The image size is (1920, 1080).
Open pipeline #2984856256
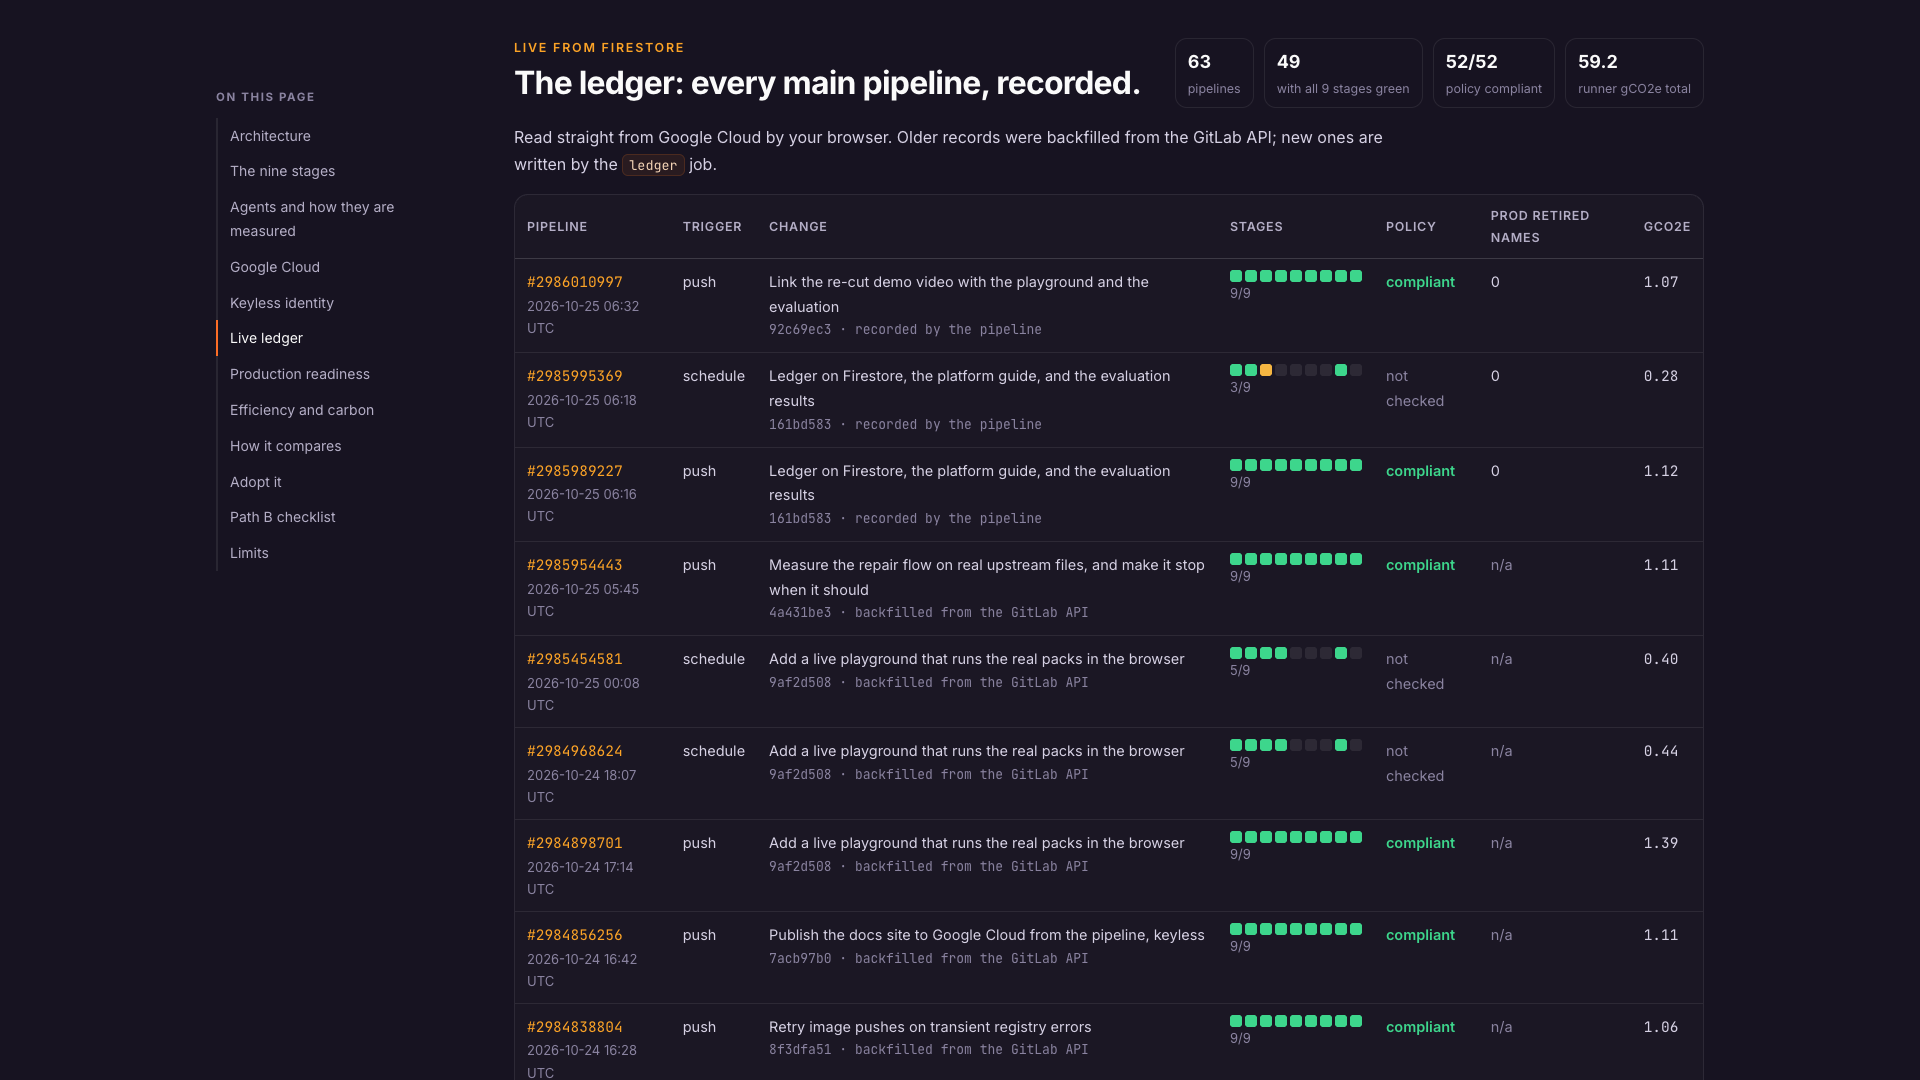[575, 935]
